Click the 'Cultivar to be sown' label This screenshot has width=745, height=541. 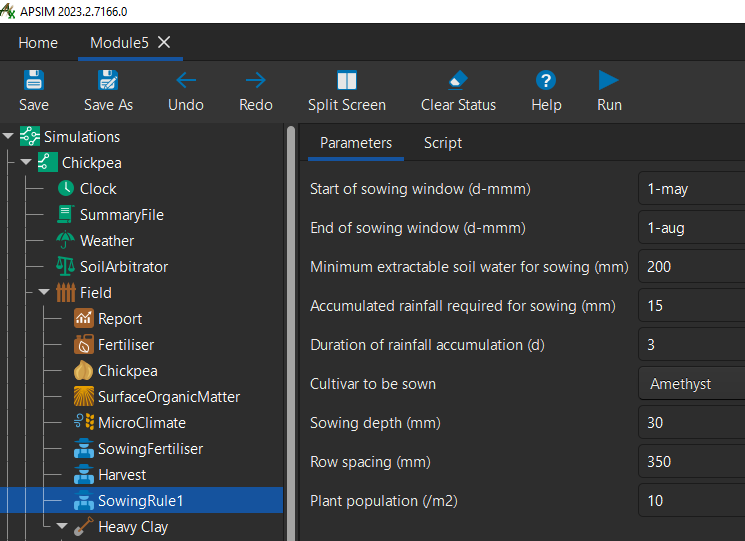click(373, 384)
